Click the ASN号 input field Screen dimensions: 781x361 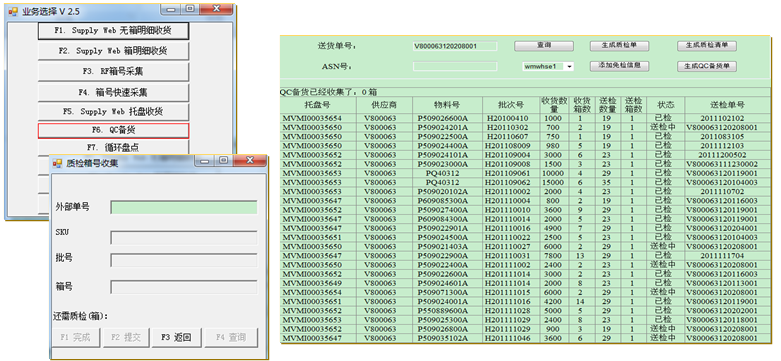pyautogui.click(x=455, y=66)
